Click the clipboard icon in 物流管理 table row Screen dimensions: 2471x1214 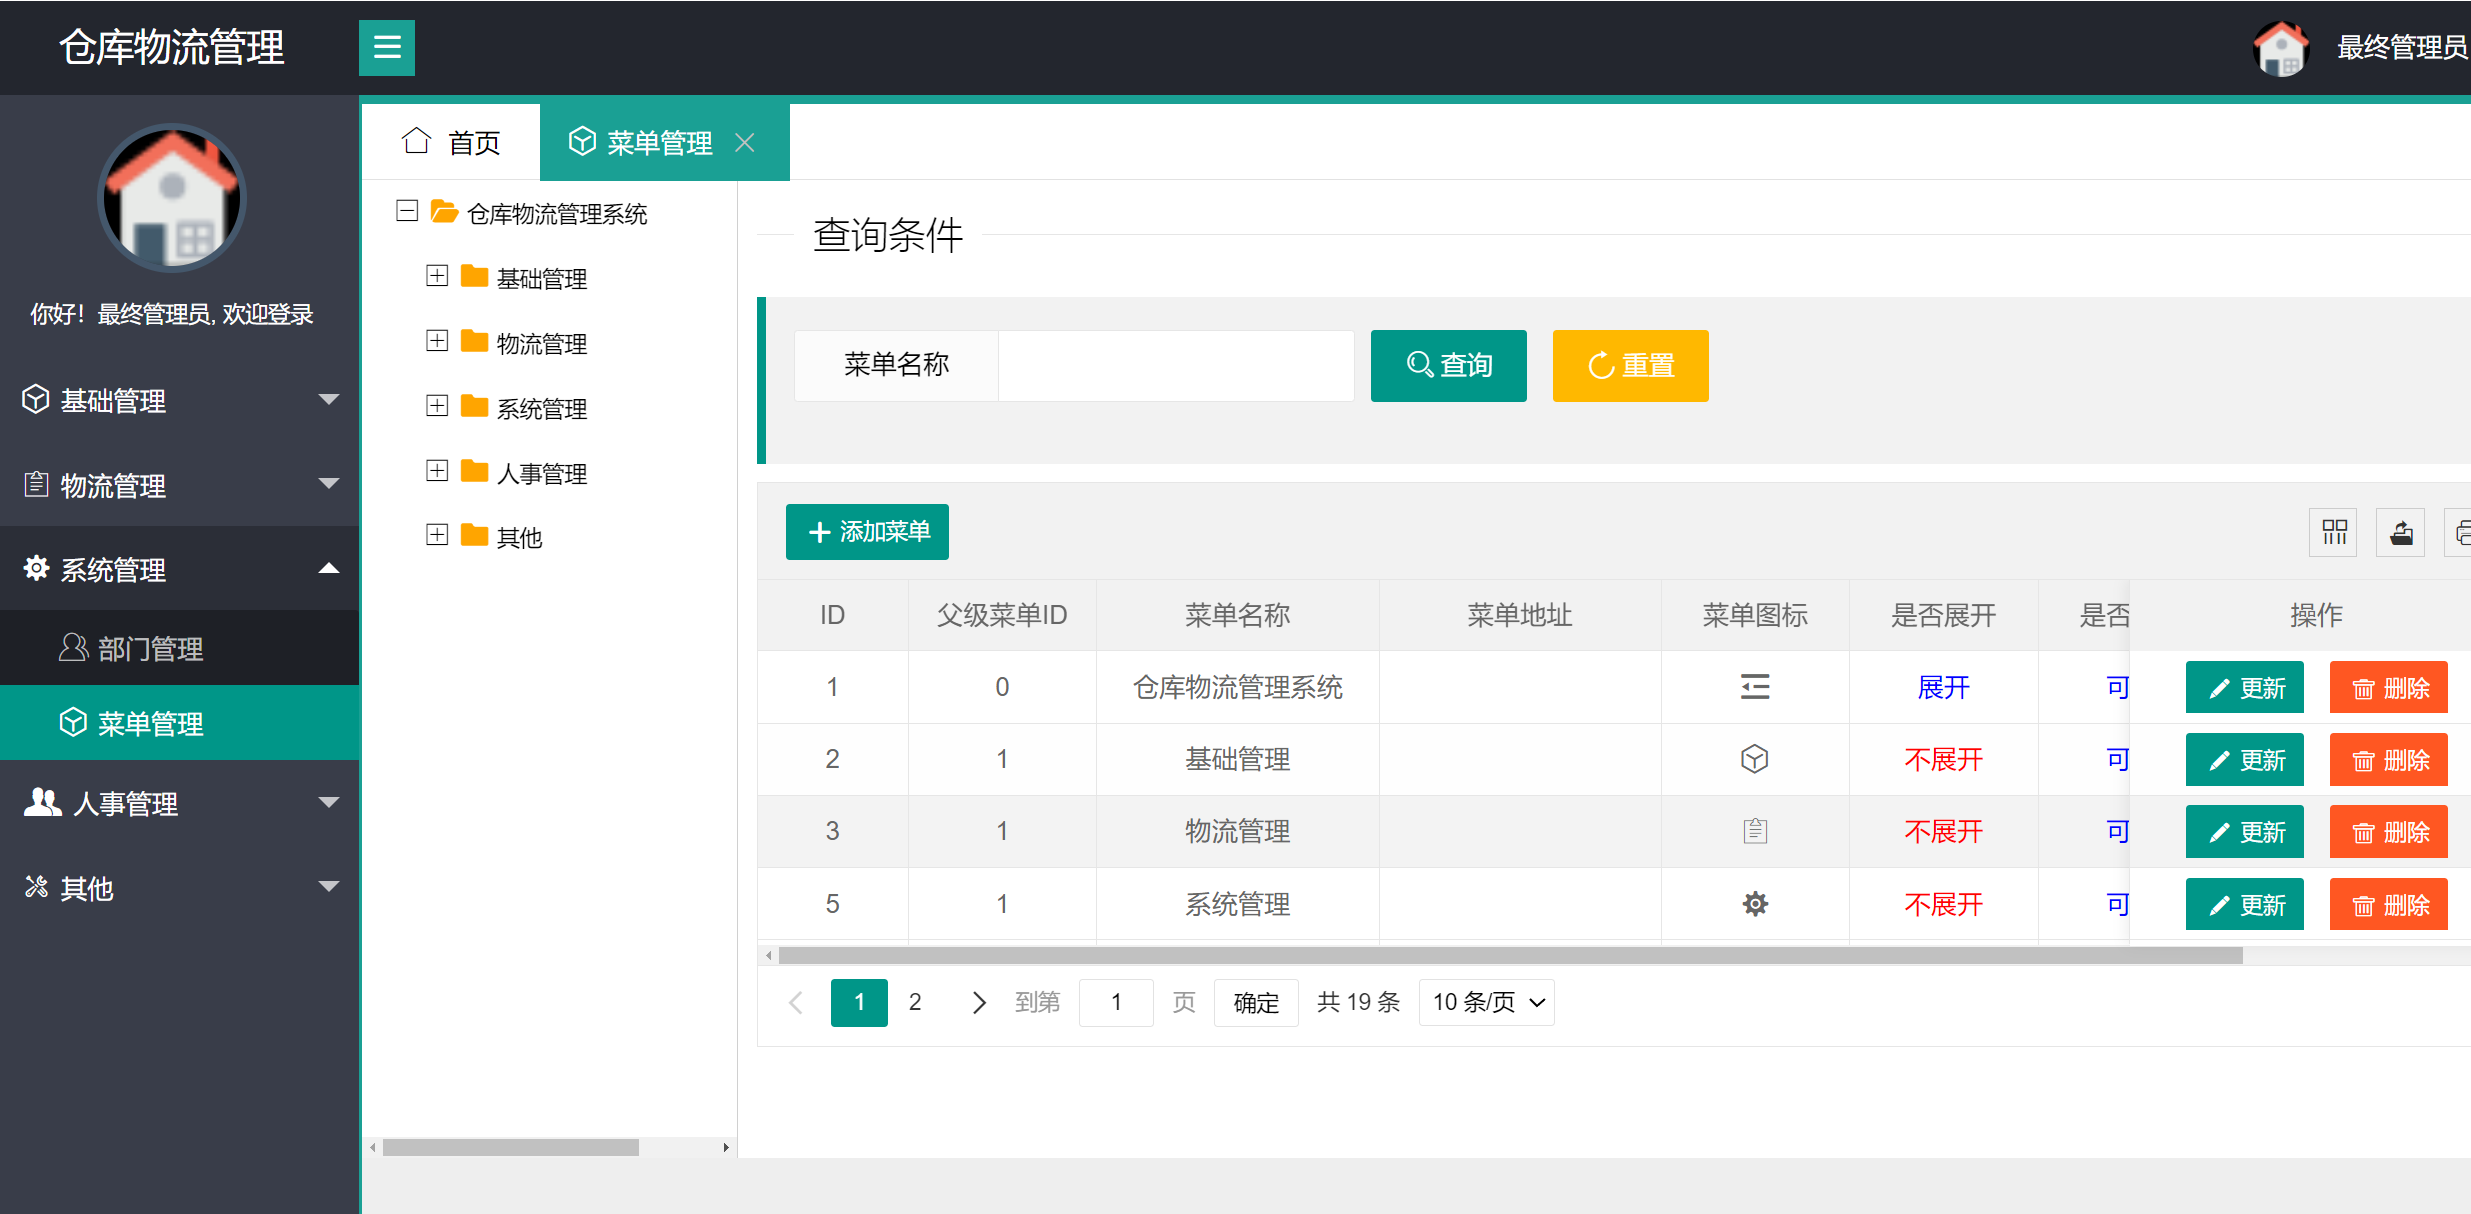click(x=1755, y=831)
